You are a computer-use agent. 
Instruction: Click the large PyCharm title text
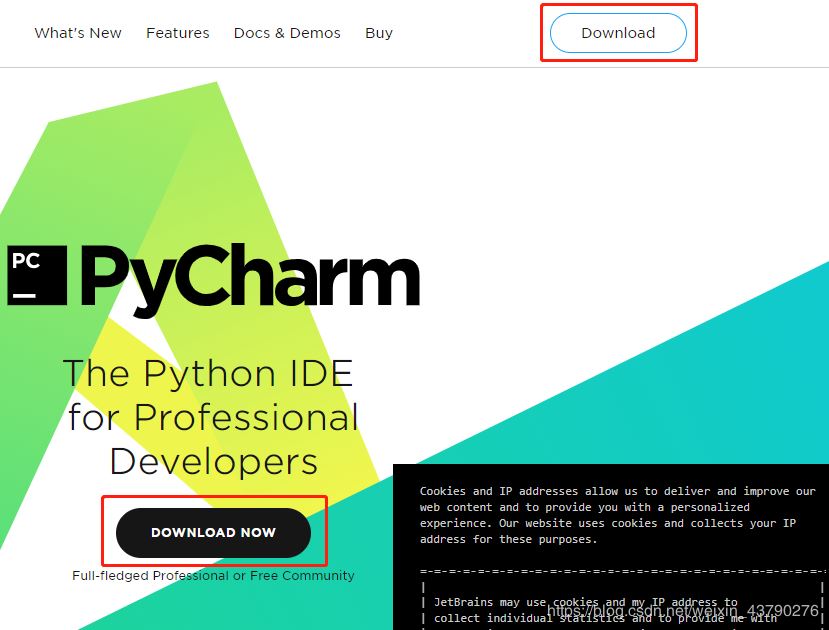250,279
